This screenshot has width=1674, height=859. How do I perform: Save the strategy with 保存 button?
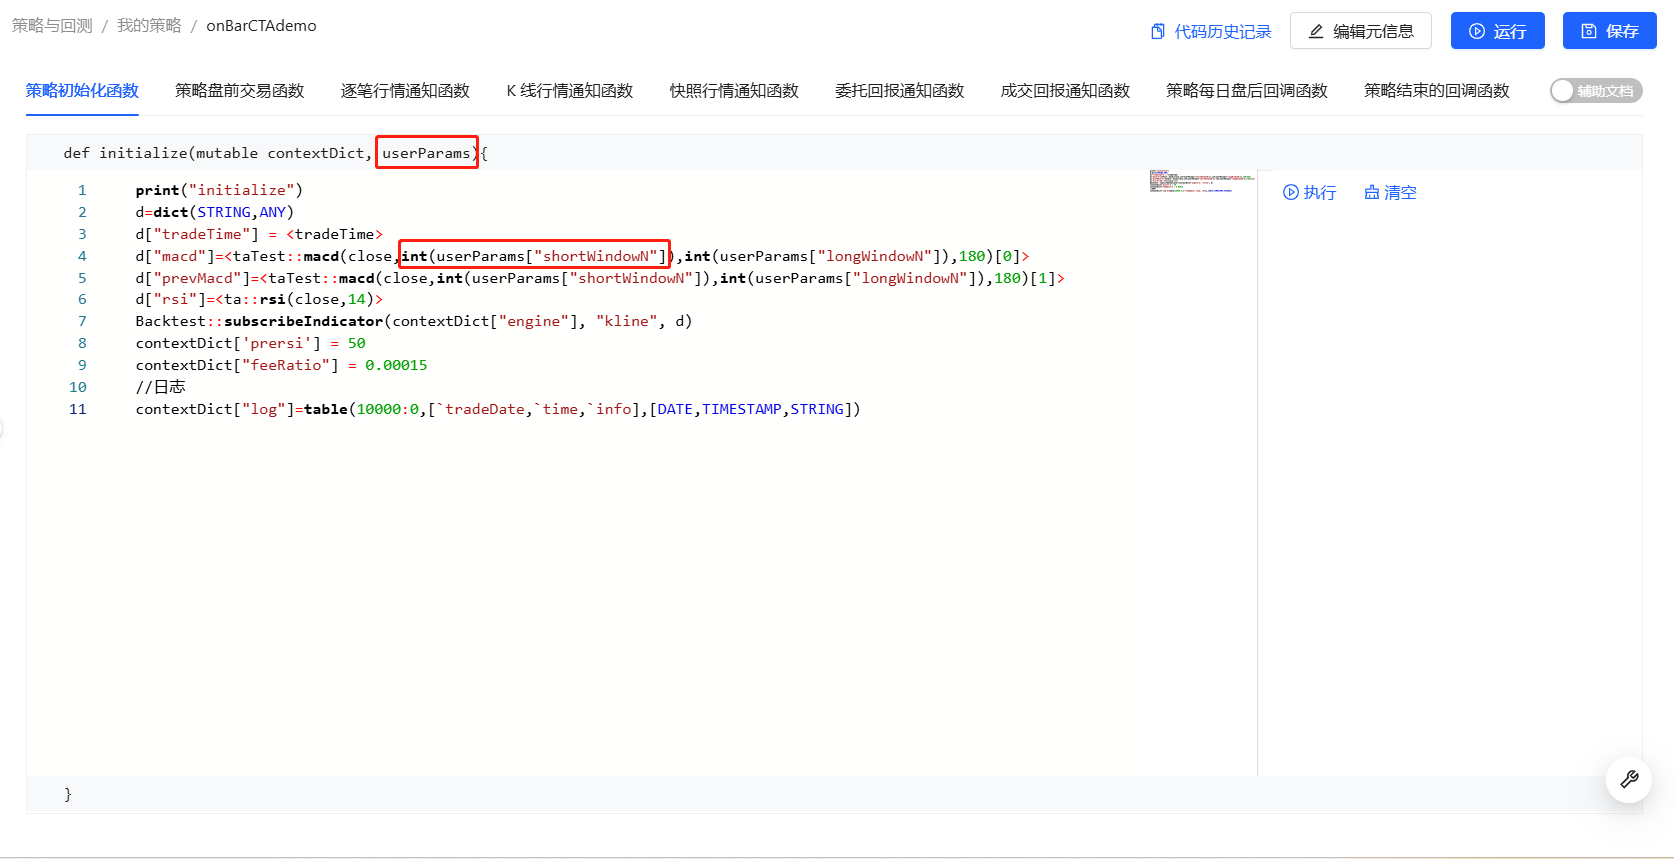click(1609, 31)
